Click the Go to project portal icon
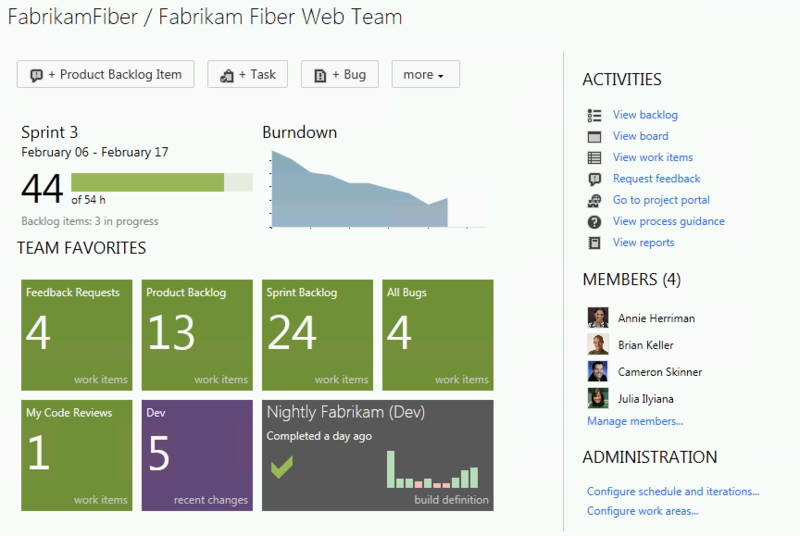The height and width of the screenshot is (536, 800). pyautogui.click(x=594, y=200)
